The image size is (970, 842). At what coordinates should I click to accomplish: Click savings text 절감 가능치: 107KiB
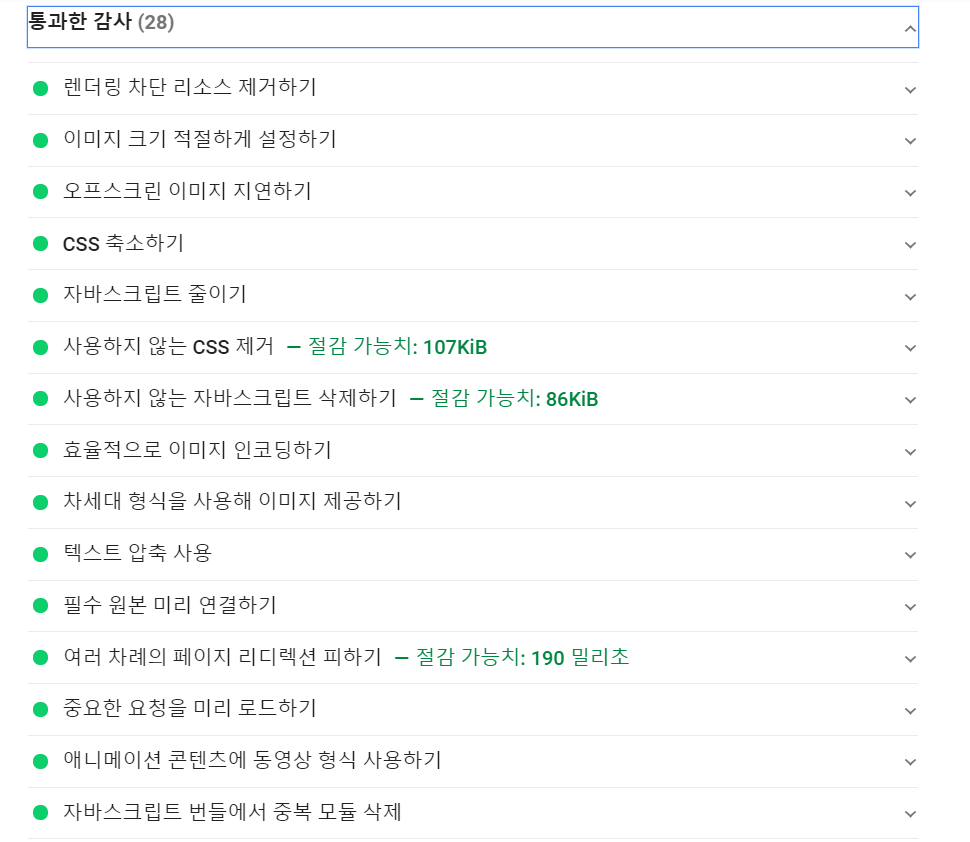pos(398,346)
